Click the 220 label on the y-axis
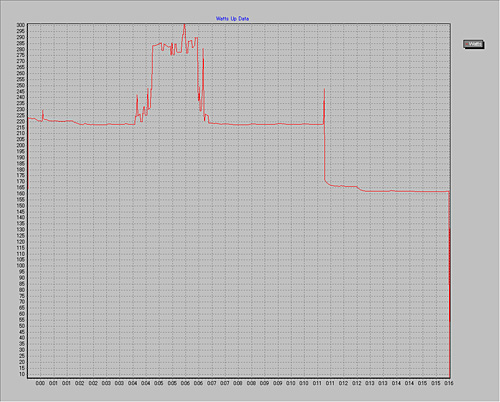 (x=21, y=121)
